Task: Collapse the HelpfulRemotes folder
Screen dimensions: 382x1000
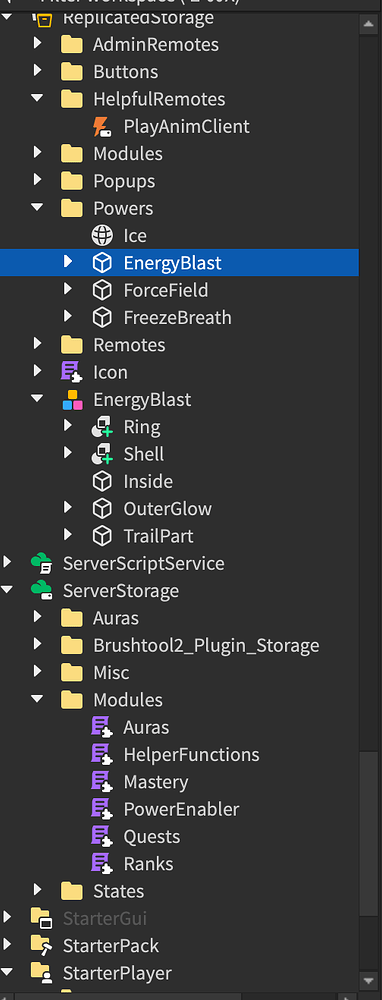Action: tap(38, 99)
